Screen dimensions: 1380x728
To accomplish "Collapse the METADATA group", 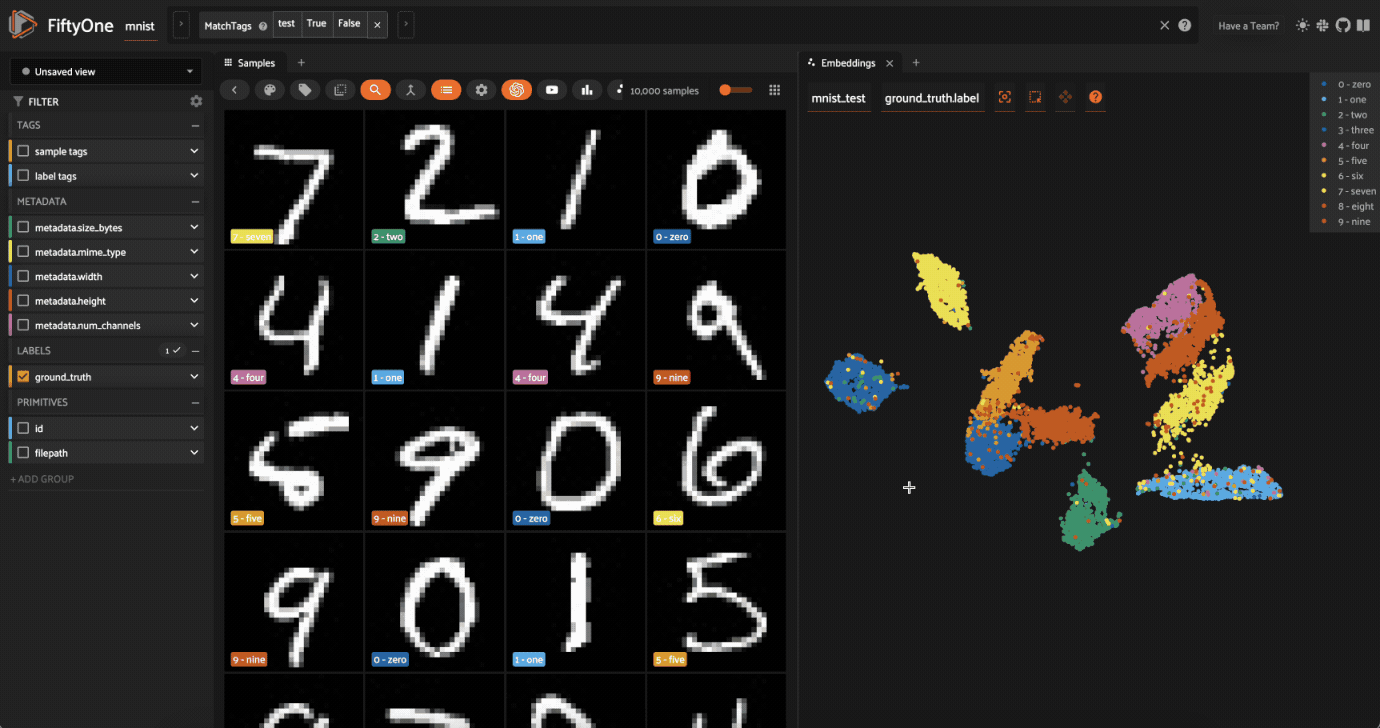I will (x=195, y=202).
